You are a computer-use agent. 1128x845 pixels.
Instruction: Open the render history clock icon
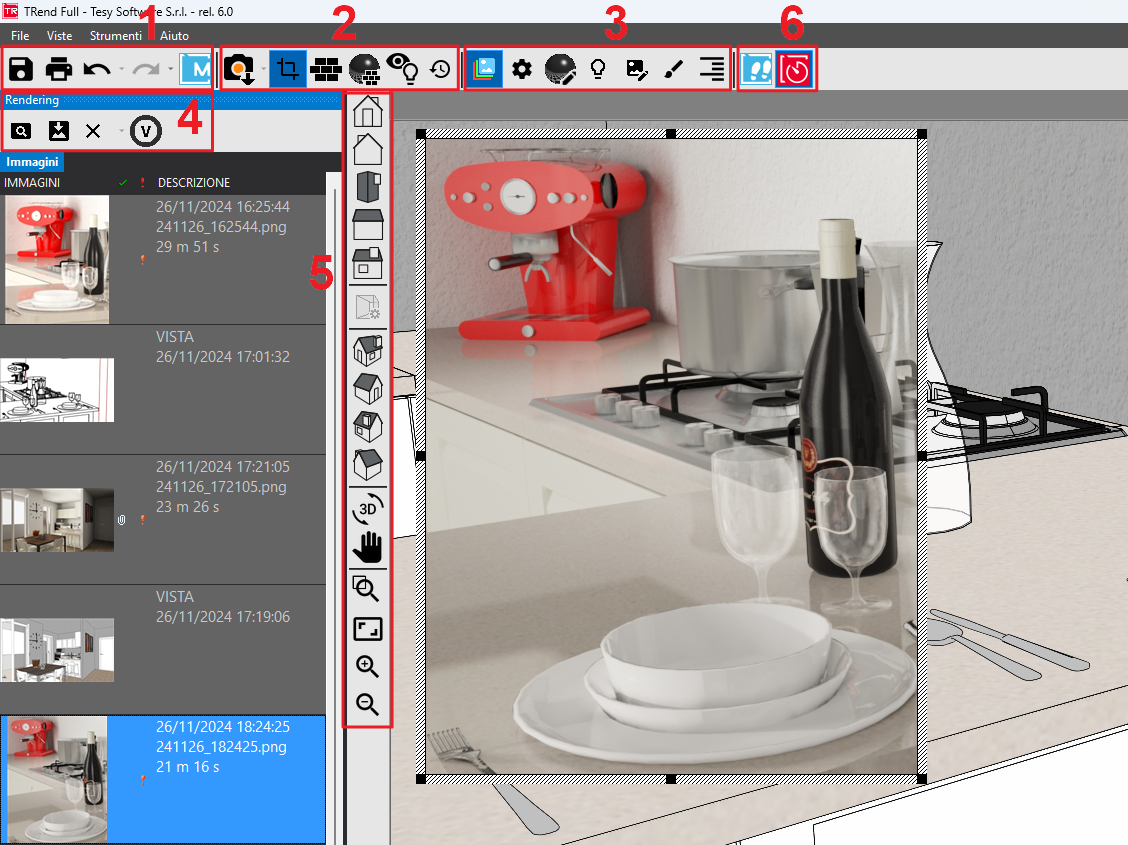[x=440, y=69]
